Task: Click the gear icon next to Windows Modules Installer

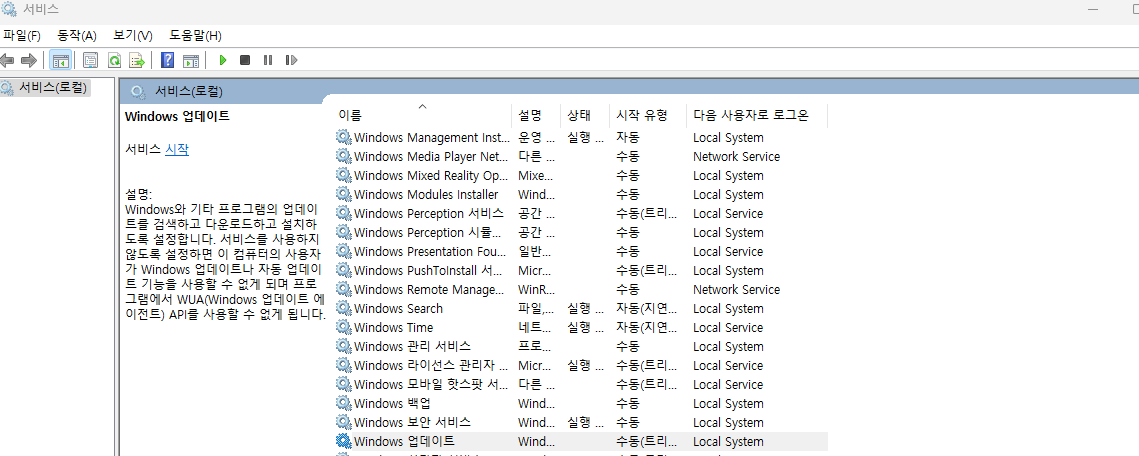Action: pyautogui.click(x=344, y=194)
